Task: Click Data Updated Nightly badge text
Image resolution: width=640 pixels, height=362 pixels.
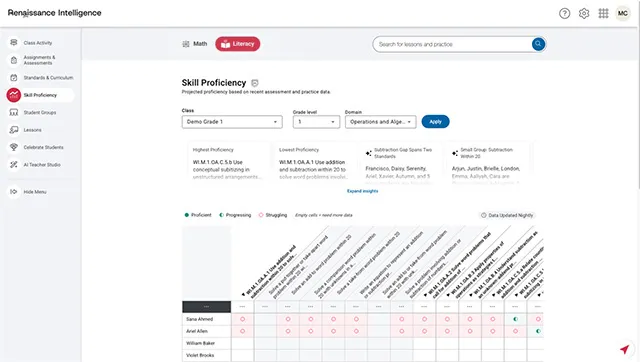Action: click(511, 215)
